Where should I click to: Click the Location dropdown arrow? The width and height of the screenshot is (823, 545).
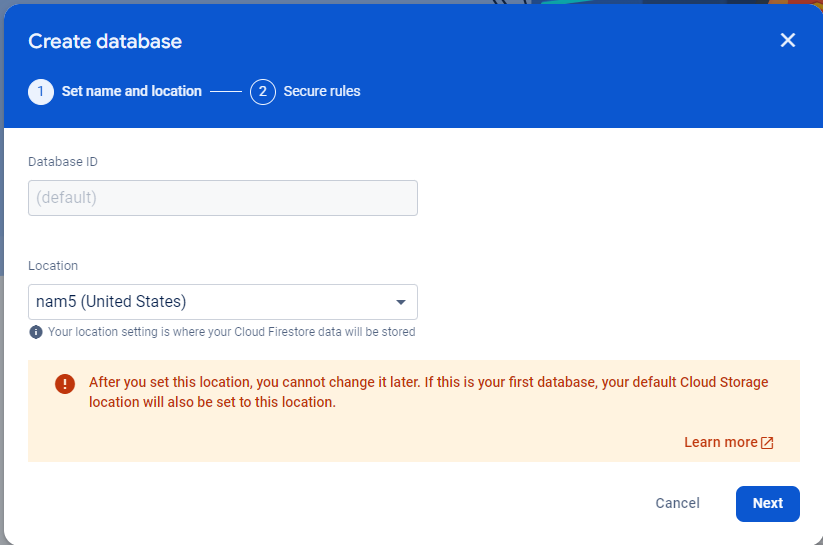coord(401,302)
